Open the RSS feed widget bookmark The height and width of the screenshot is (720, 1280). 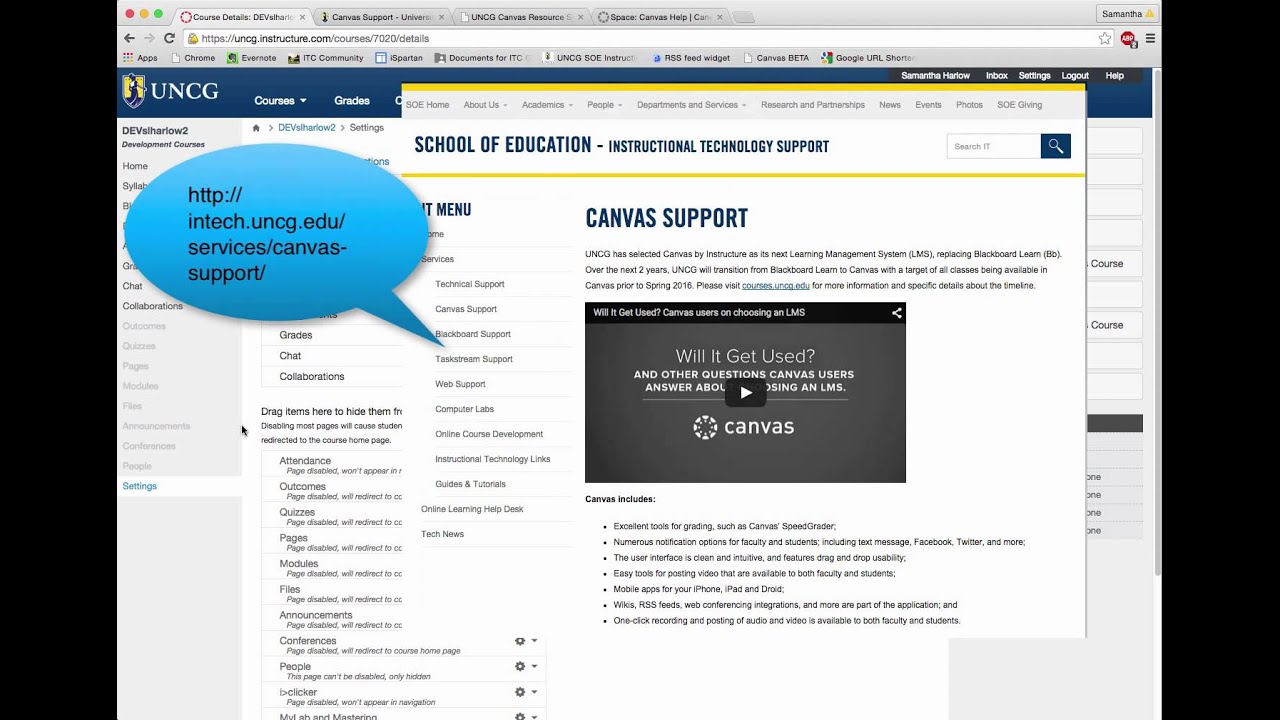691,58
